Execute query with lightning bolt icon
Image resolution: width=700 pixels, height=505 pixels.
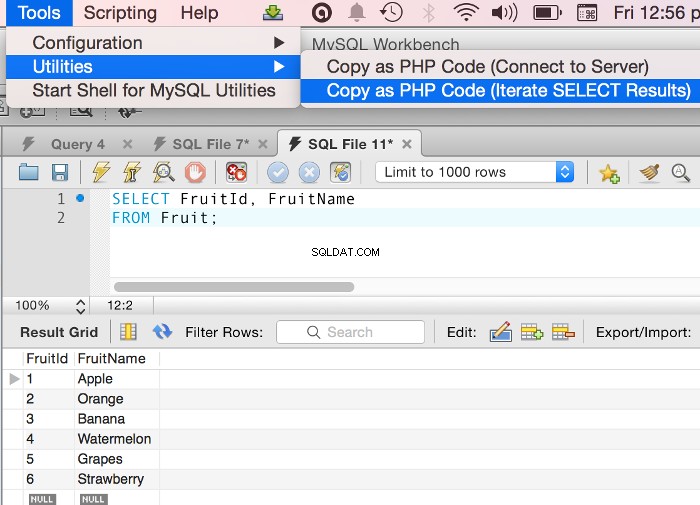(x=101, y=172)
